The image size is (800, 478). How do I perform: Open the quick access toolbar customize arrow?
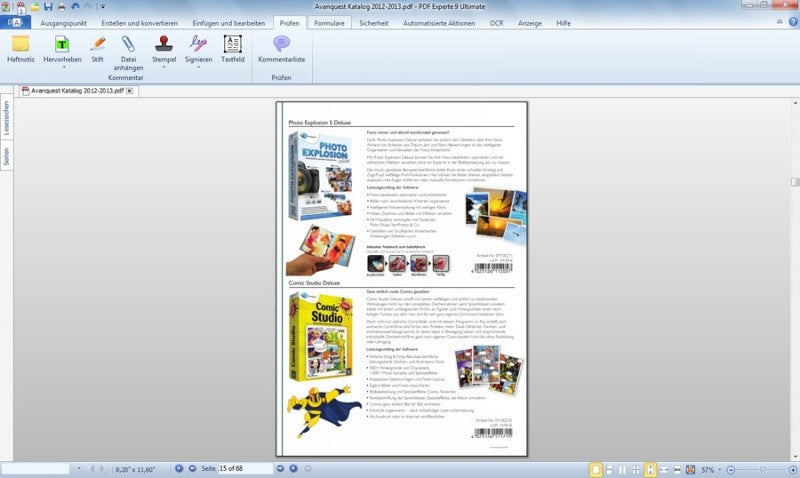tap(103, 7)
